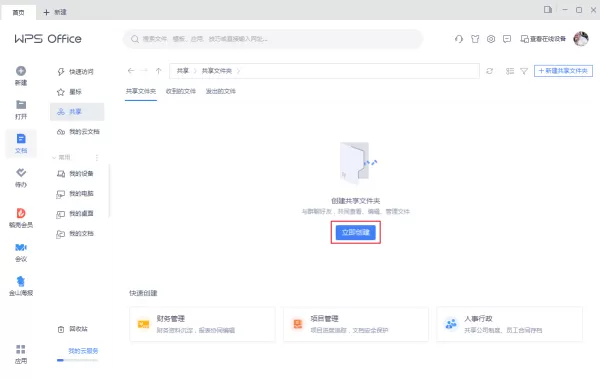The height and width of the screenshot is (379, 600).
Task: Click the empty area of address path bar
Action: click(360, 71)
